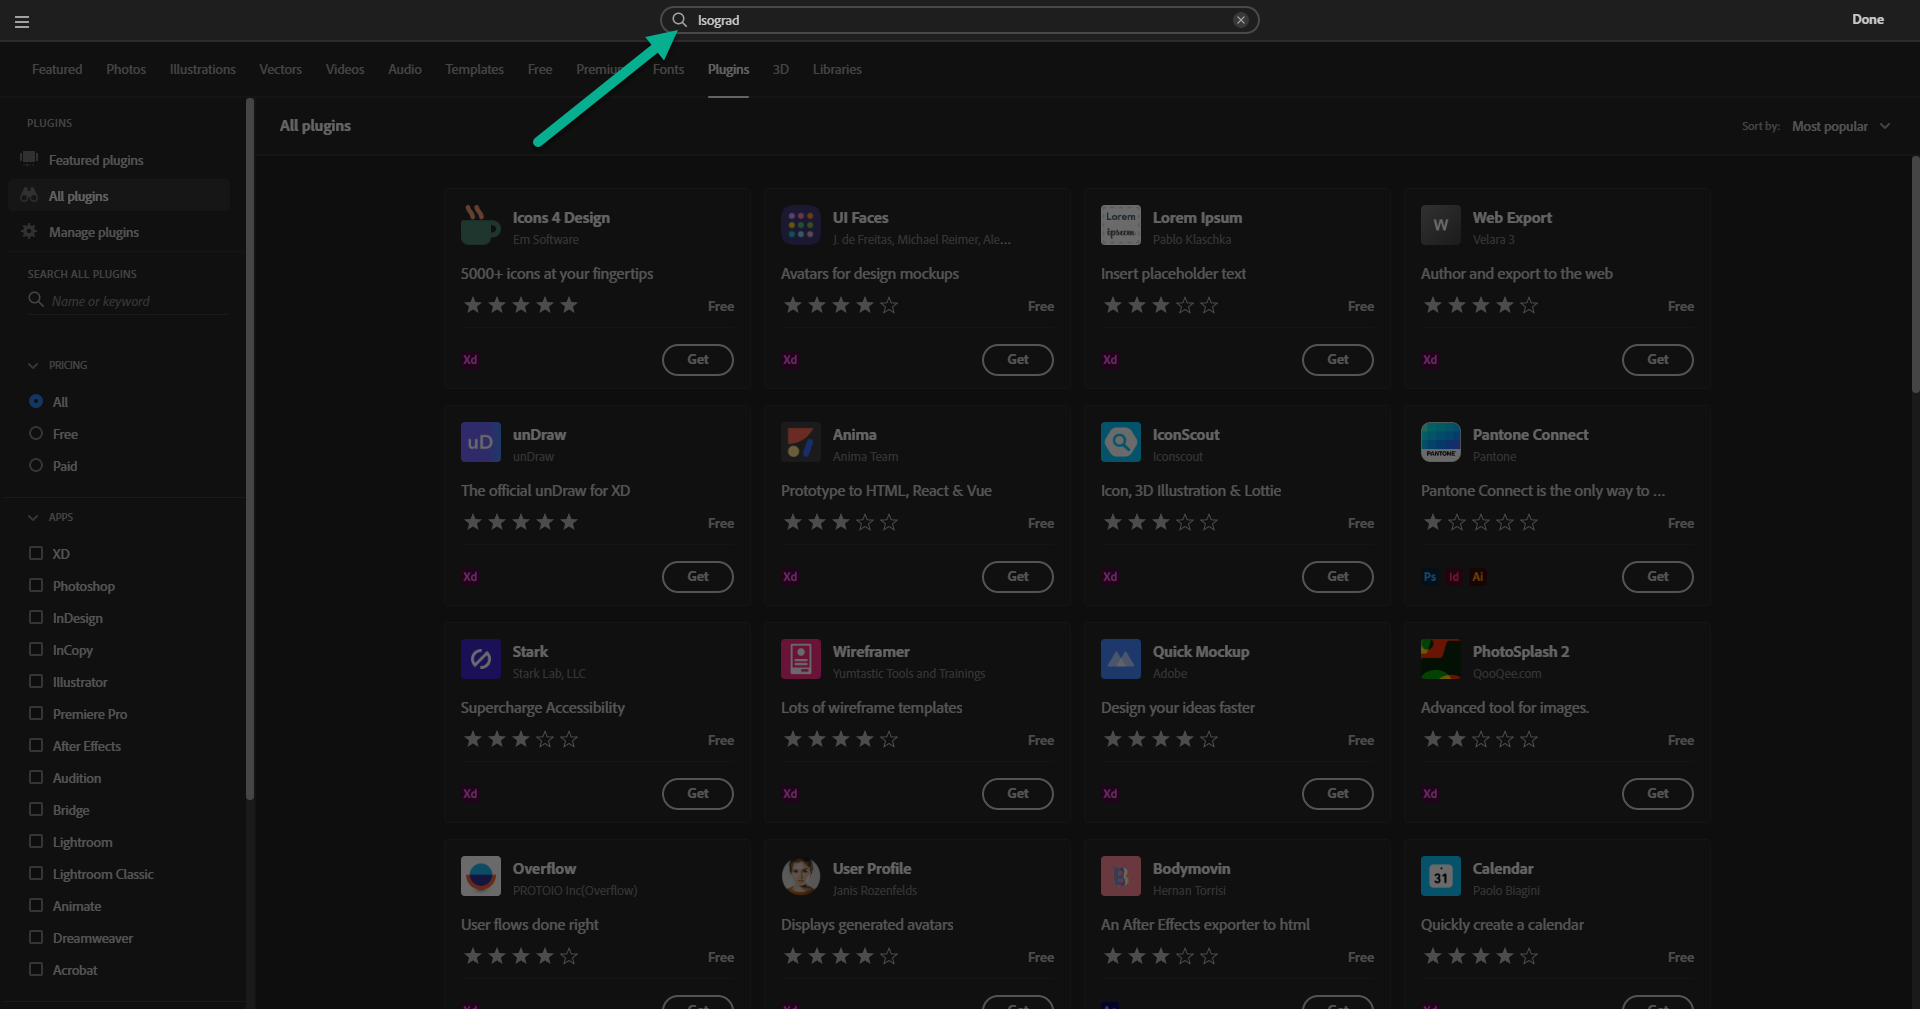Viewport: 1920px width, 1009px height.
Task: Click the main page vertical scrollbar
Action: (x=1915, y=274)
